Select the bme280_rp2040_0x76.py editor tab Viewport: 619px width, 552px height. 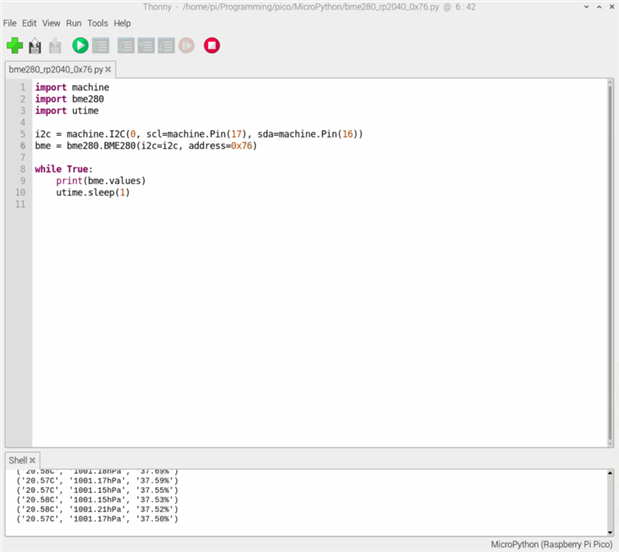[x=56, y=70]
